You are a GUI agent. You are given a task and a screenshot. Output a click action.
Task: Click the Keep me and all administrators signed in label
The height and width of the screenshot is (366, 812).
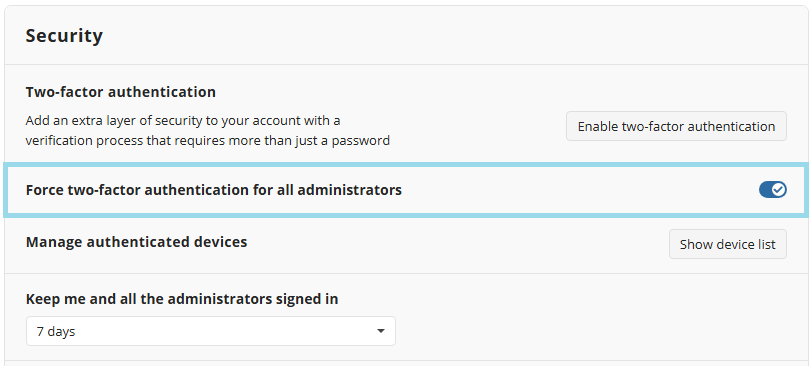point(182,299)
